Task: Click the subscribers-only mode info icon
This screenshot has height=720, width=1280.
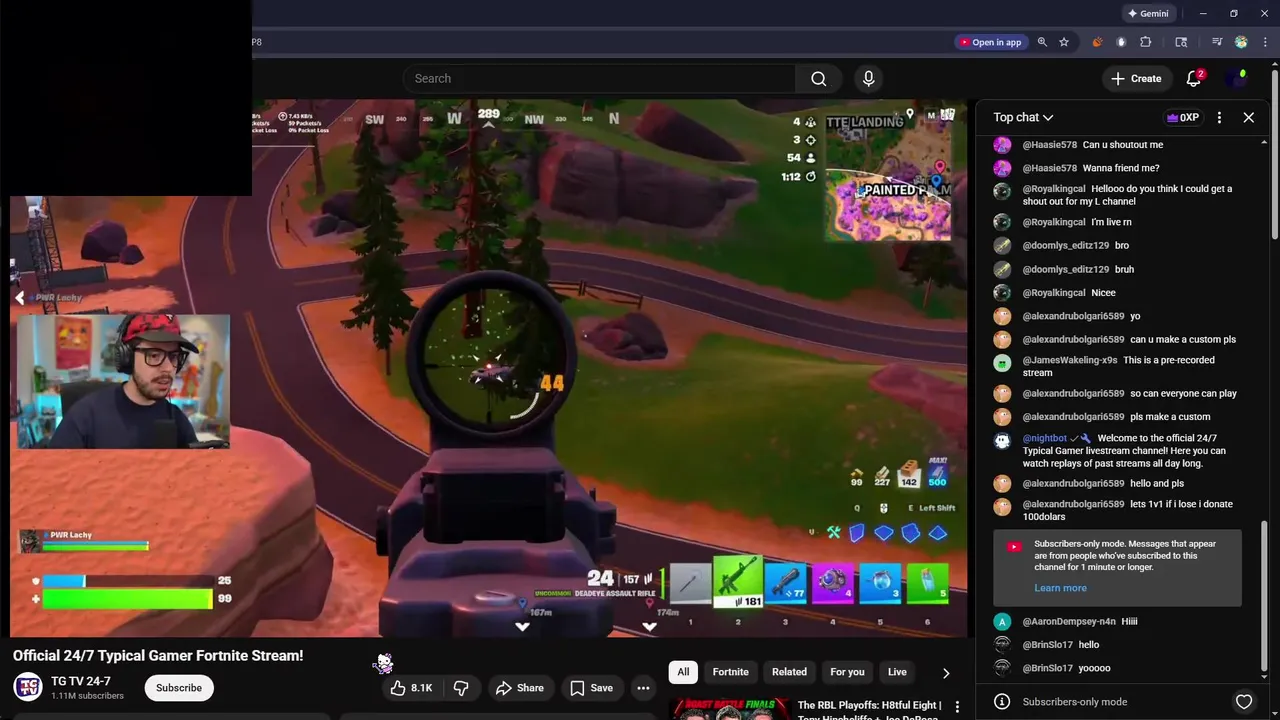Action: coord(1002,702)
